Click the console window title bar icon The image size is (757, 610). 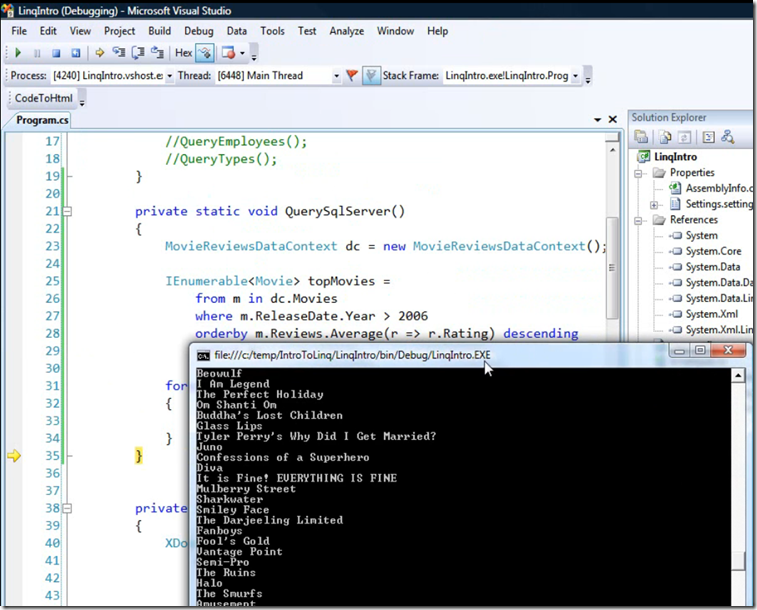pos(203,356)
